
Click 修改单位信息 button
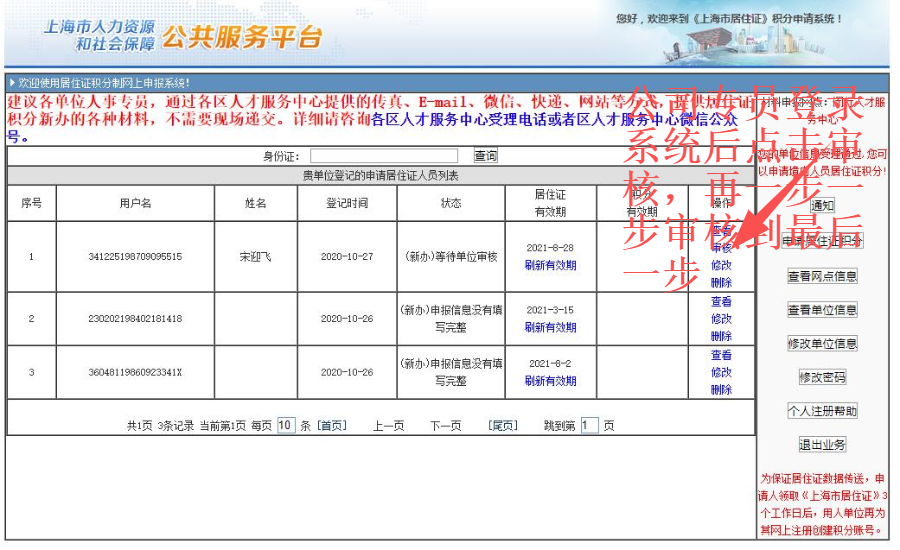[x=823, y=343]
